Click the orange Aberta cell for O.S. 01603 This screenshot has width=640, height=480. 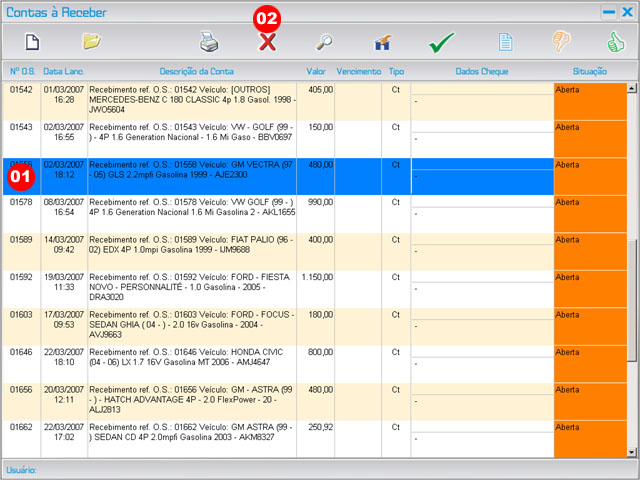(x=589, y=326)
